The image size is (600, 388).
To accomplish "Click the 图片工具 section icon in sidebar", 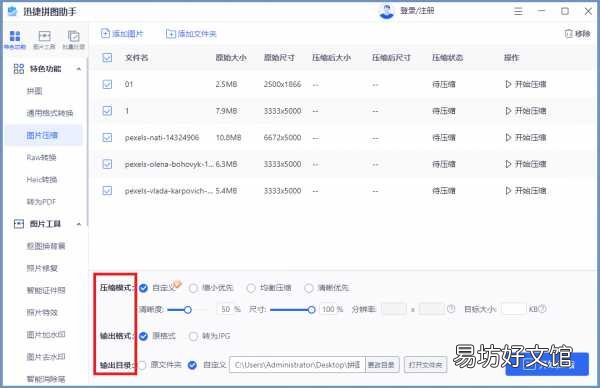I will 19,224.
